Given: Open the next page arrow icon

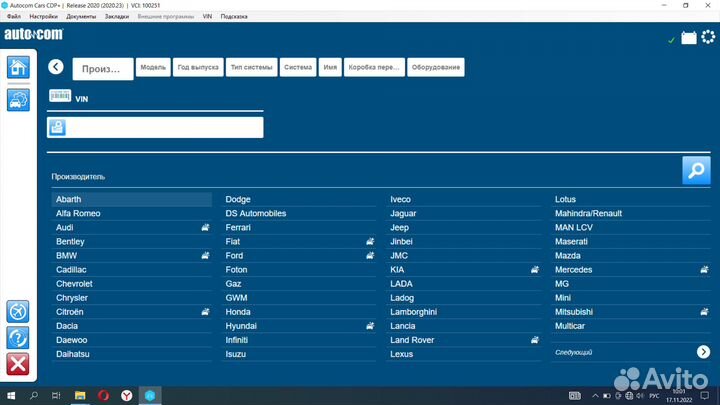Looking at the screenshot, I should (703, 352).
